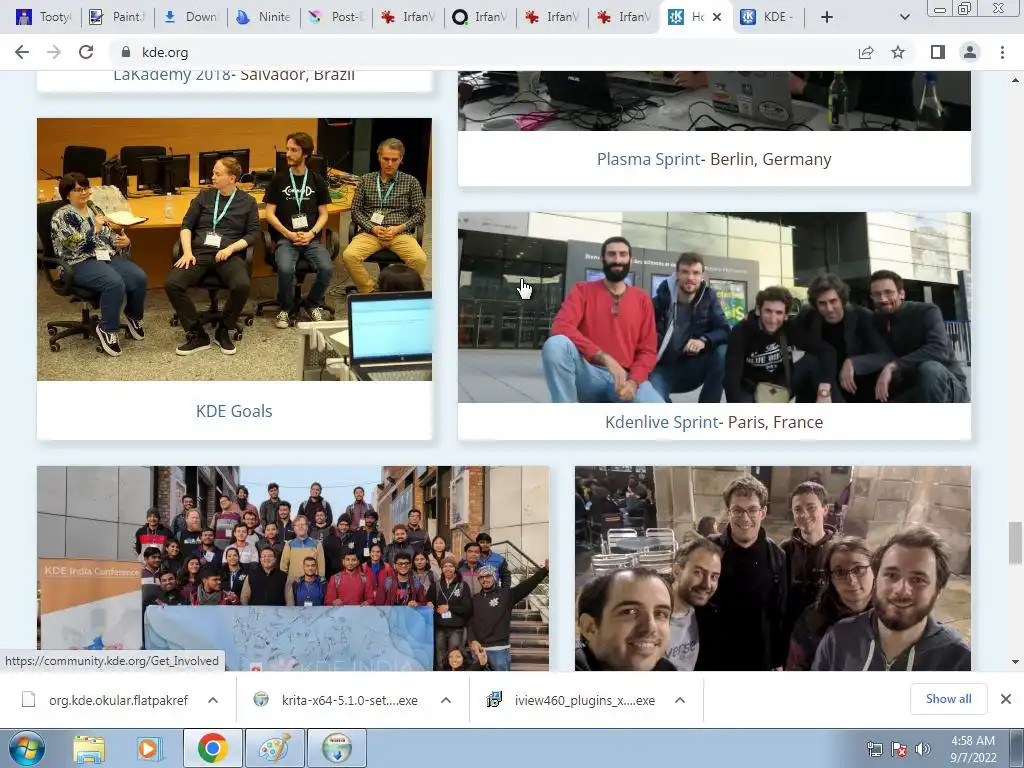
Task: Open the network tray icon
Action: click(x=874, y=749)
